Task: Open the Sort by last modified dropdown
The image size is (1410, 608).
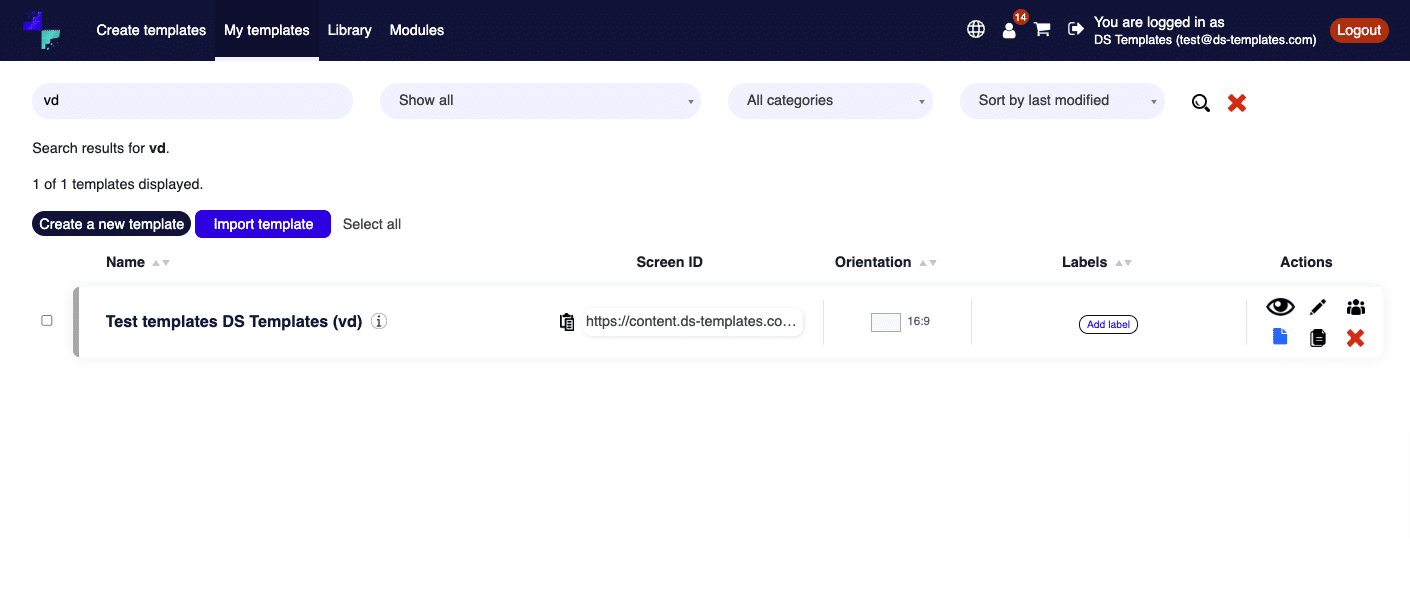Action: (1062, 100)
